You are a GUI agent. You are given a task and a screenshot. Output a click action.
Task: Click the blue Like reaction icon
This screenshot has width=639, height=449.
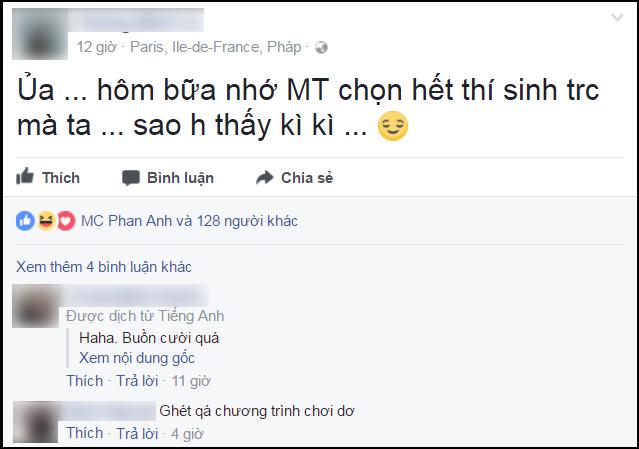coord(25,221)
